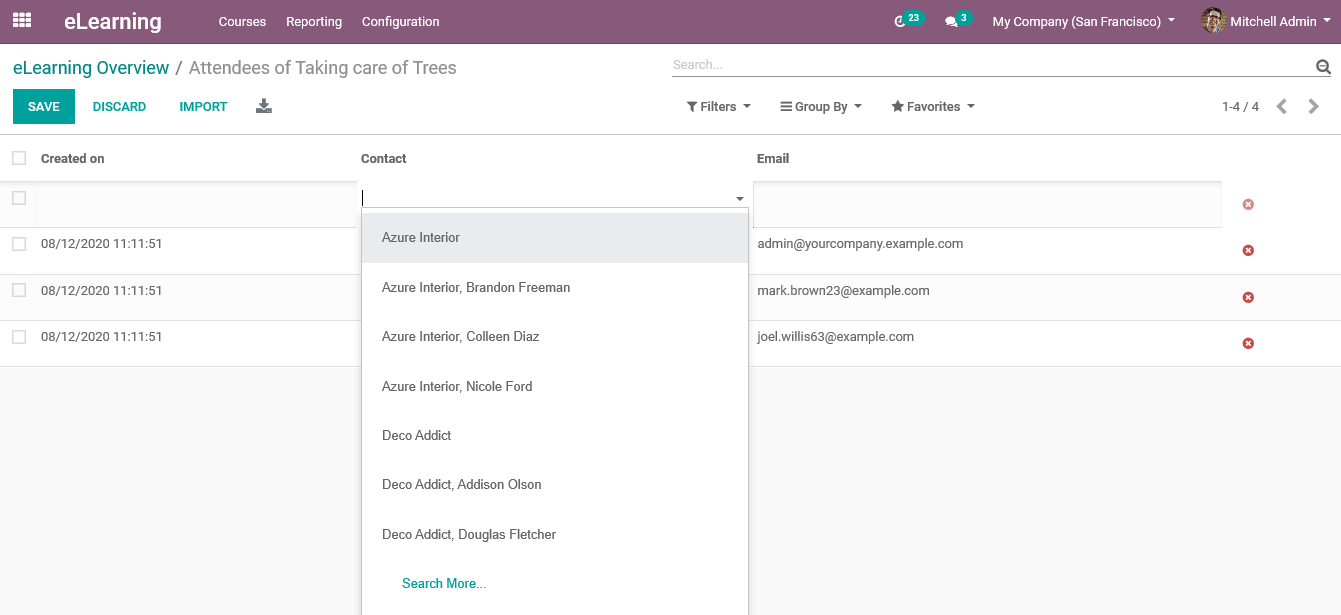Click email mark.brown23@example.com
Image resolution: width=1341 pixels, height=615 pixels.
coord(843,291)
